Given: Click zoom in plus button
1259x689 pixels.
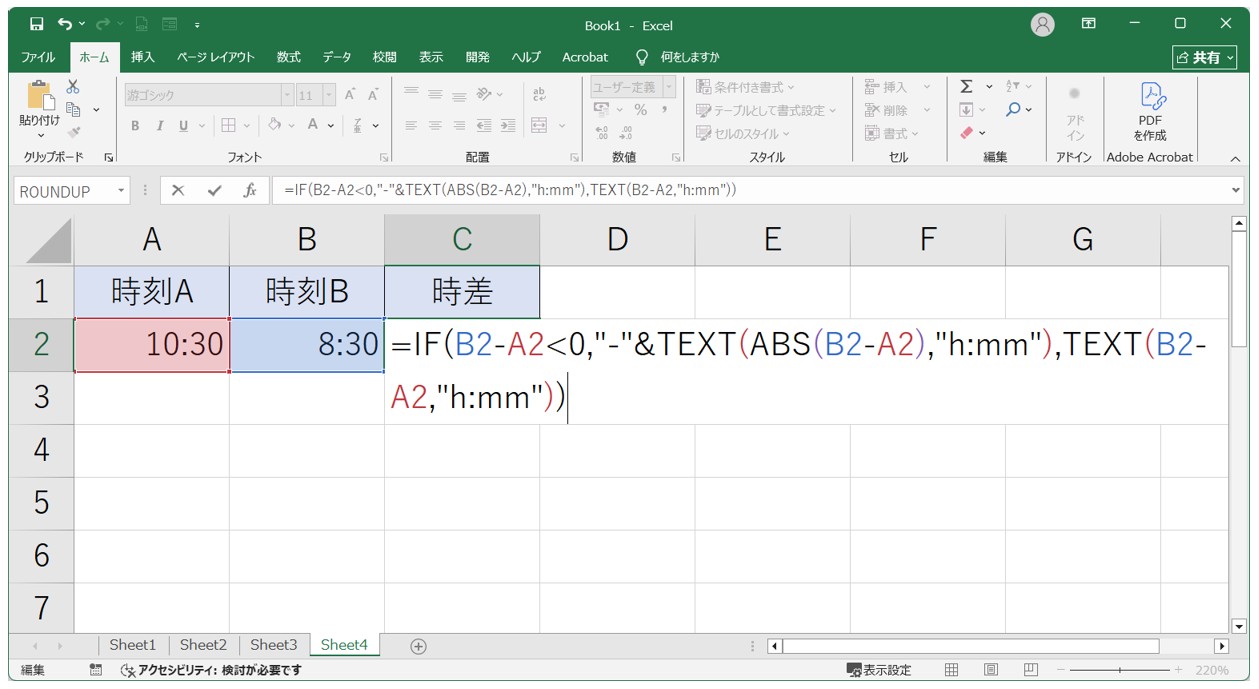Looking at the screenshot, I should click(1178, 670).
